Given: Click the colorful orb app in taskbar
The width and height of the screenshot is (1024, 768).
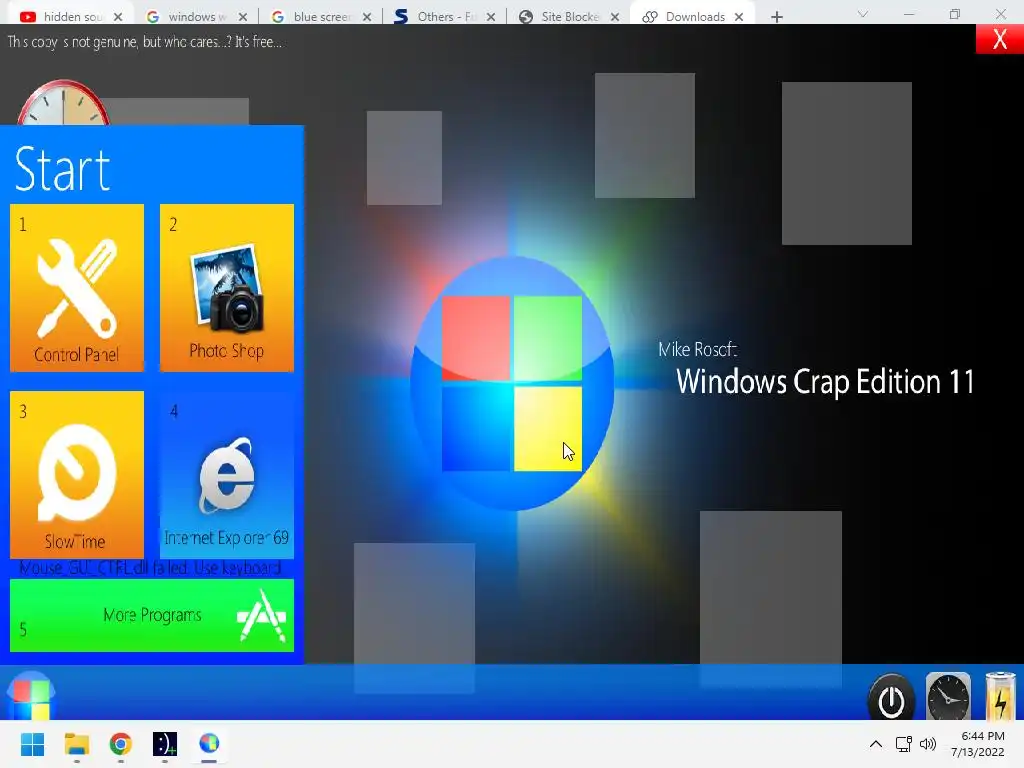Looking at the screenshot, I should pyautogui.click(x=209, y=744).
